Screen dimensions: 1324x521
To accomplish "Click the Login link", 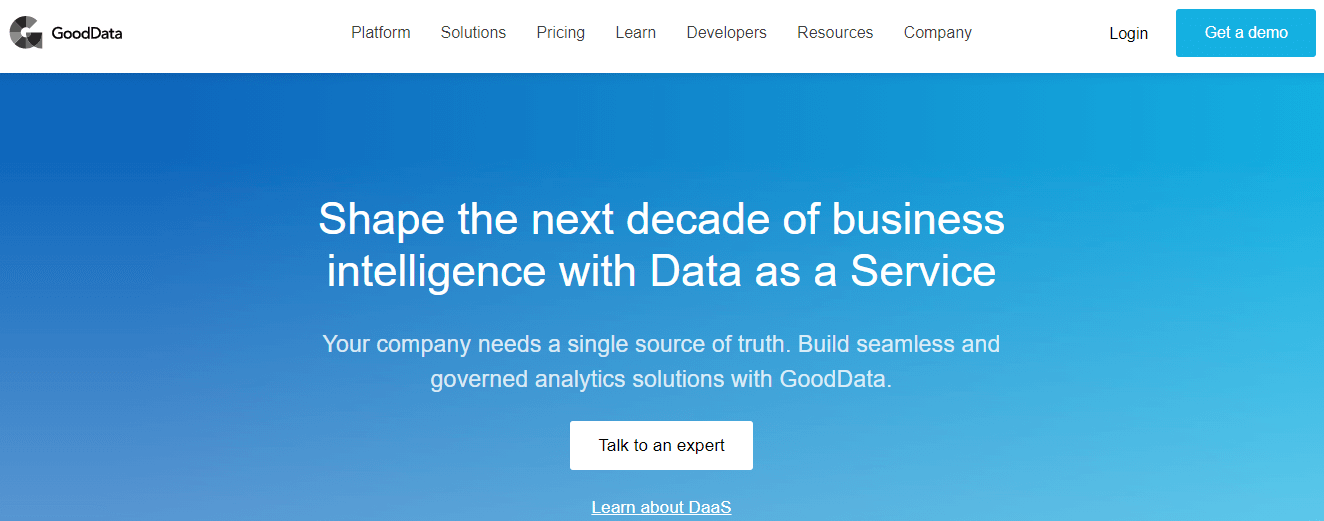I will [1129, 33].
